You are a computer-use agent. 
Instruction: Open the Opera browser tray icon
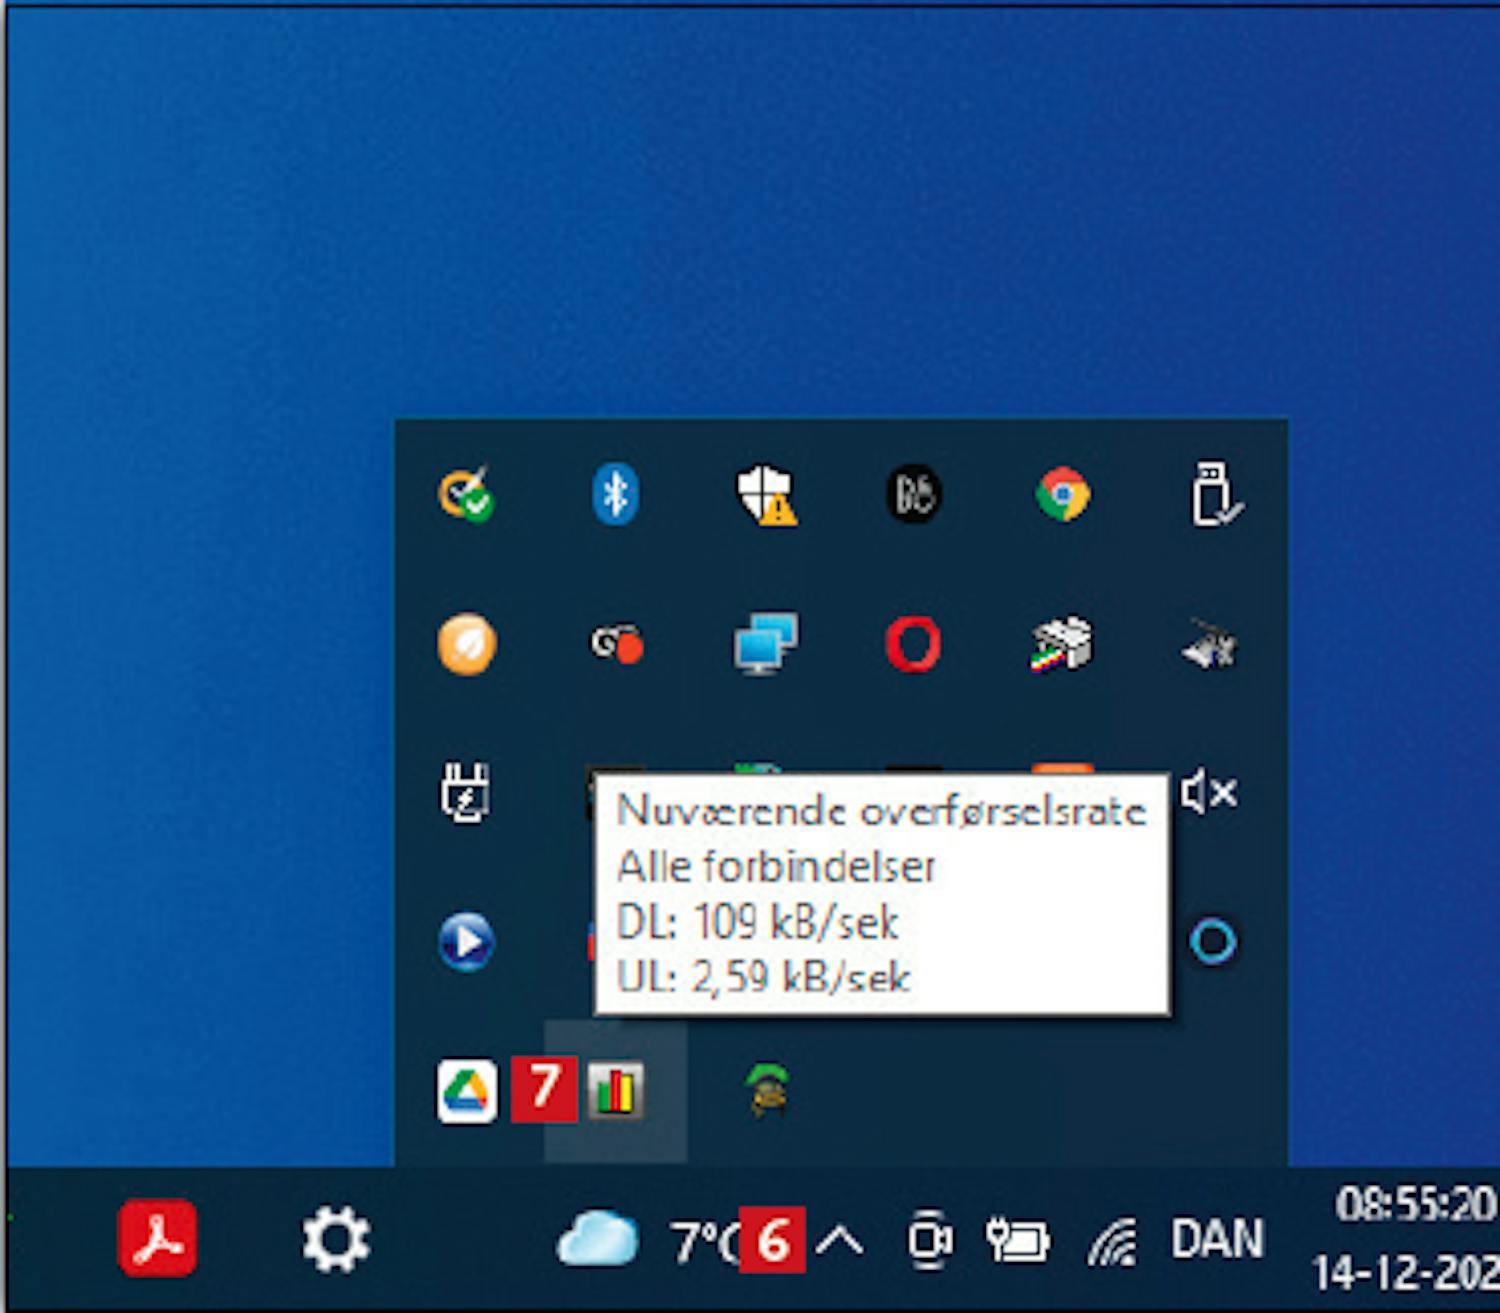point(913,644)
